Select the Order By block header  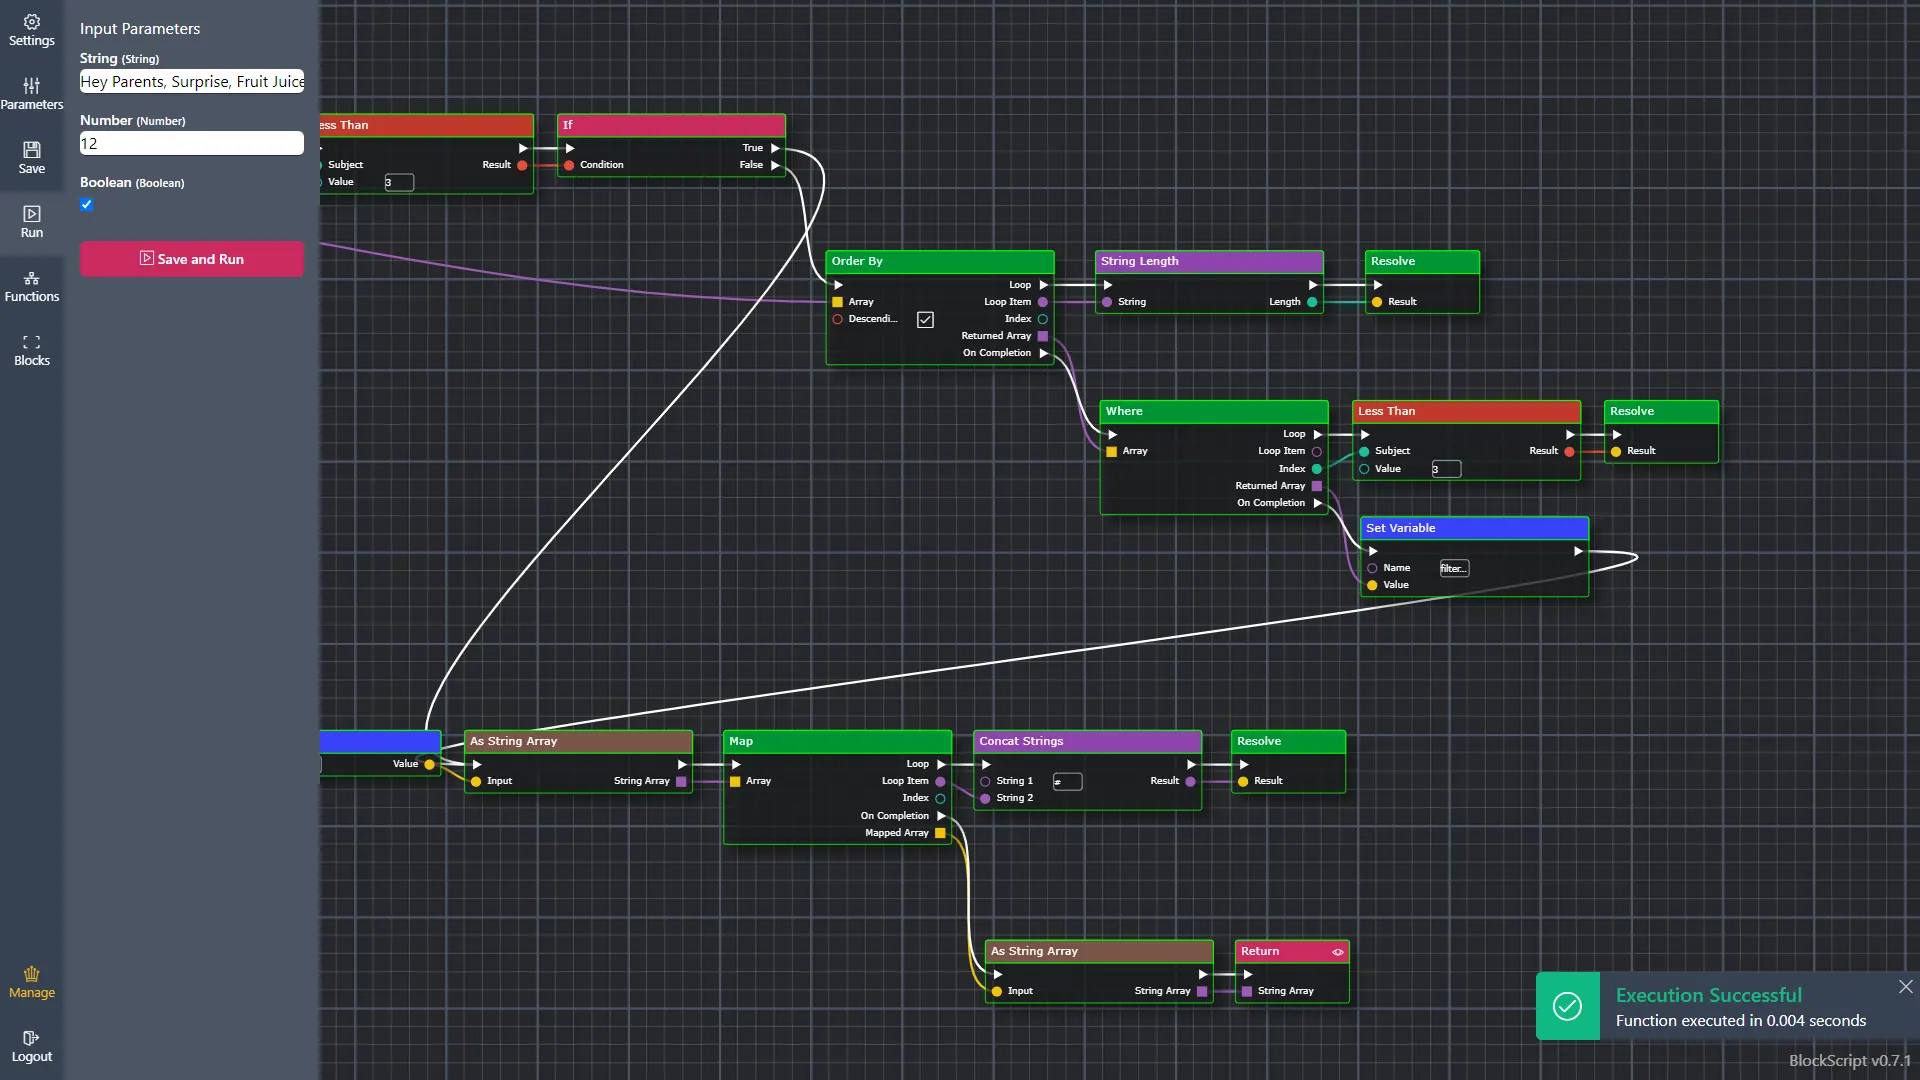tap(940, 261)
